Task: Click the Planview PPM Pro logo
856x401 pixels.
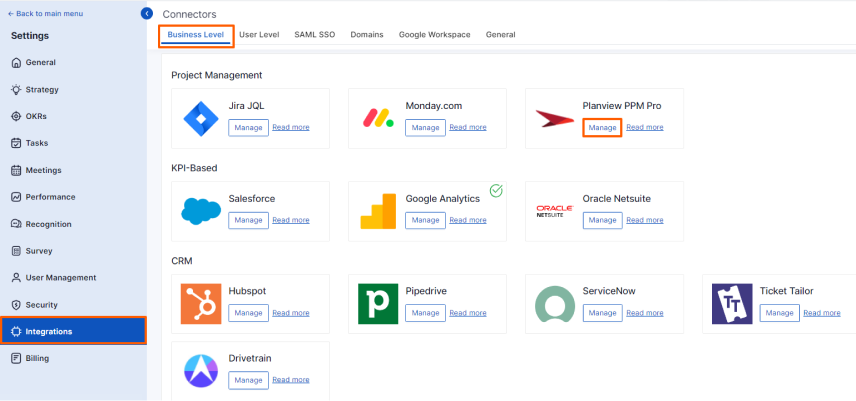Action: 555,118
